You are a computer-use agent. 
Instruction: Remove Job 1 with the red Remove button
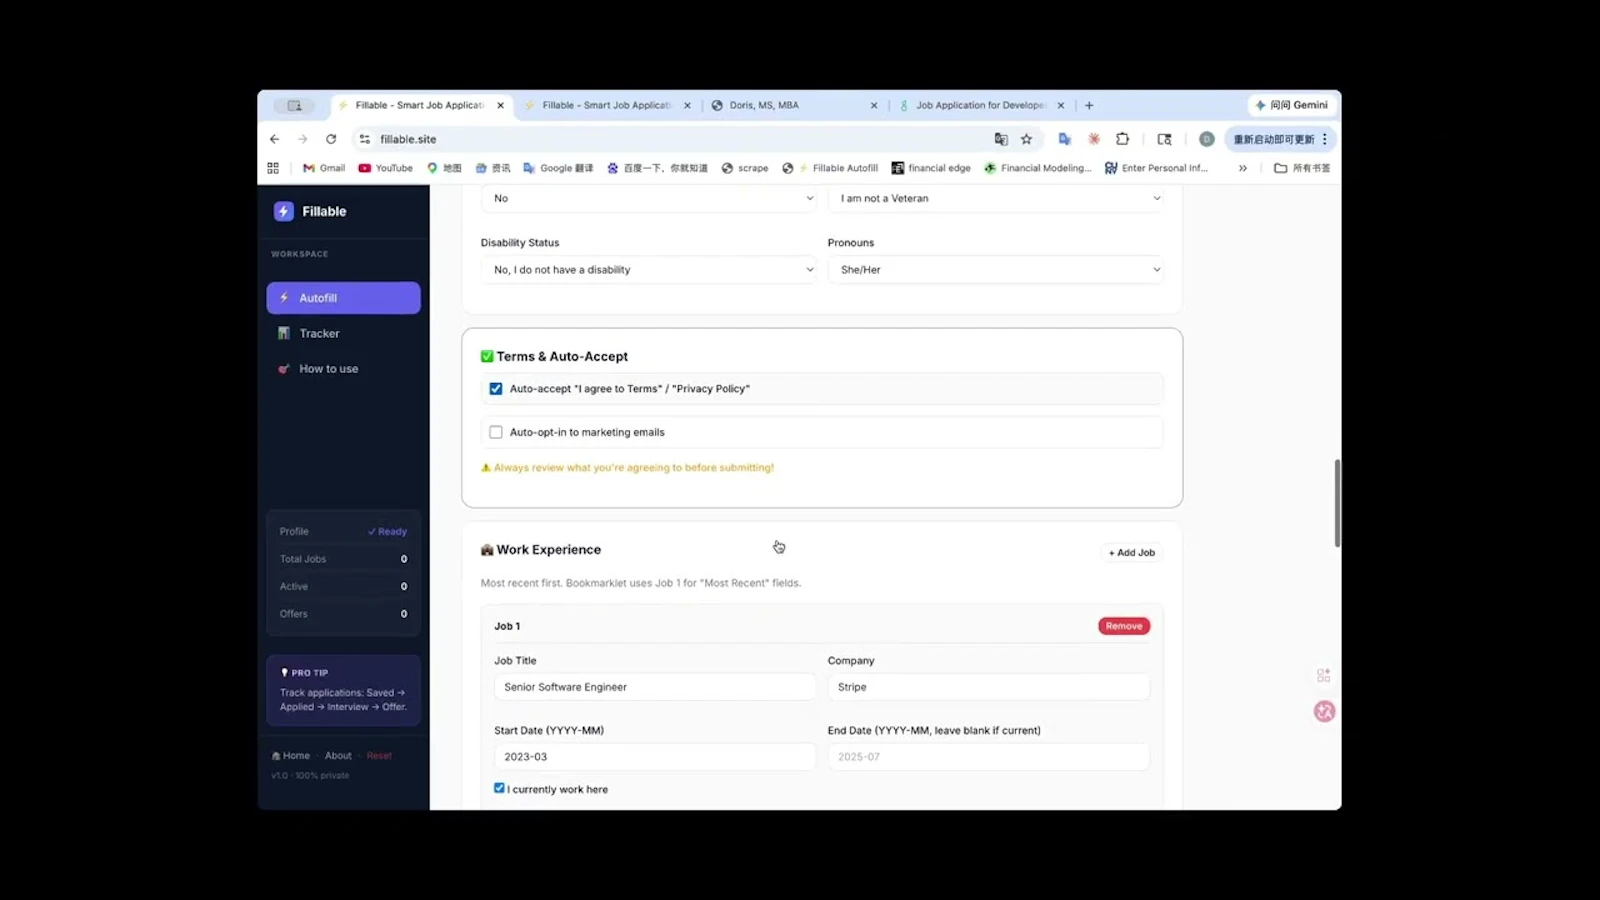point(1124,626)
